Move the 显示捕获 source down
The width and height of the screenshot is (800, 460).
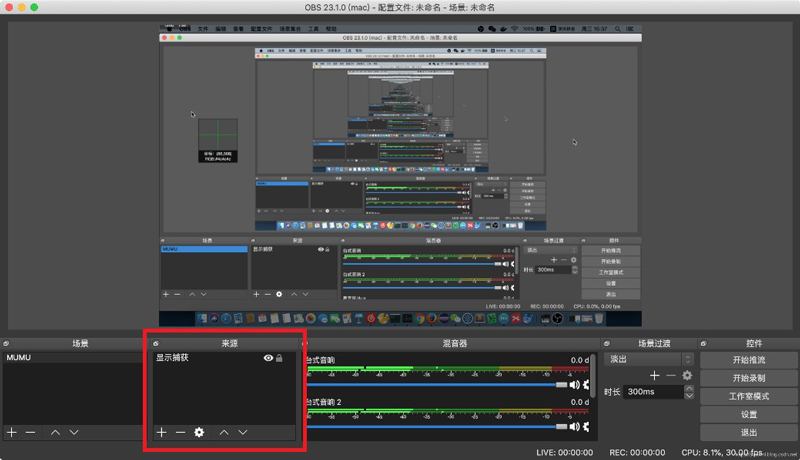(x=243, y=432)
